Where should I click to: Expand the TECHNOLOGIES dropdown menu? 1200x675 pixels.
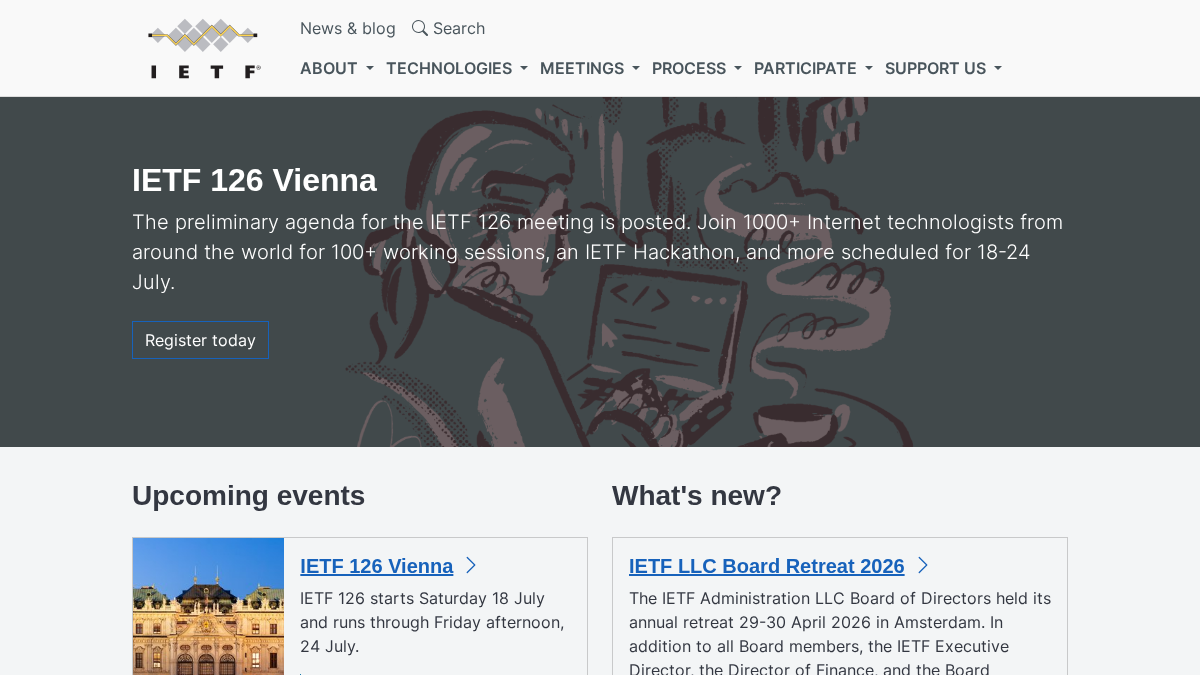457,68
